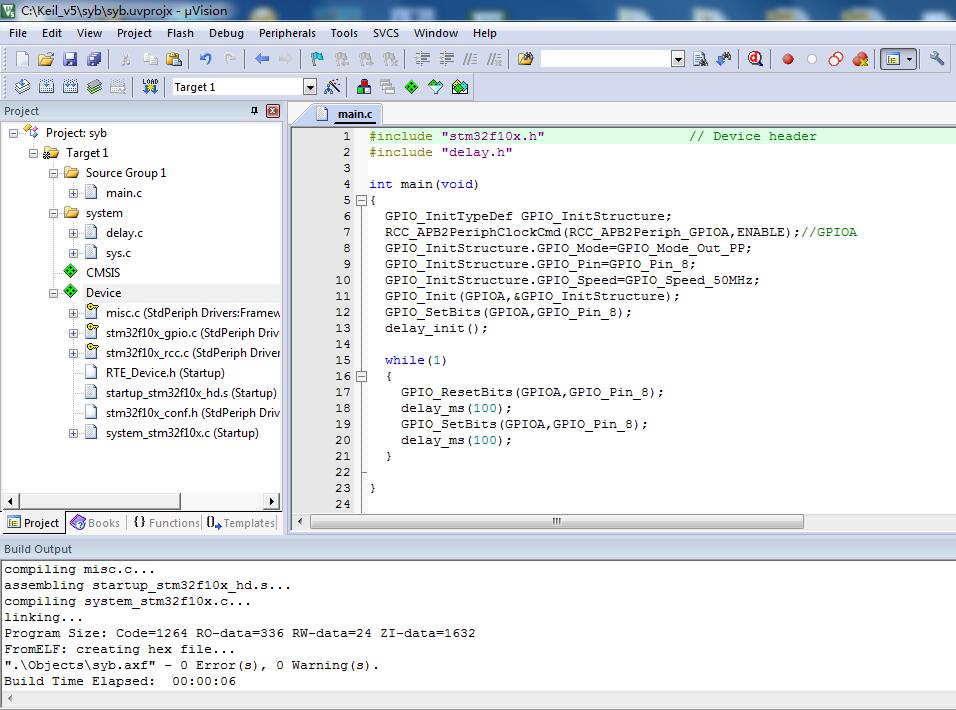Screen dimensions: 956x710
Task: Start or stop the debug session
Action: click(755, 59)
